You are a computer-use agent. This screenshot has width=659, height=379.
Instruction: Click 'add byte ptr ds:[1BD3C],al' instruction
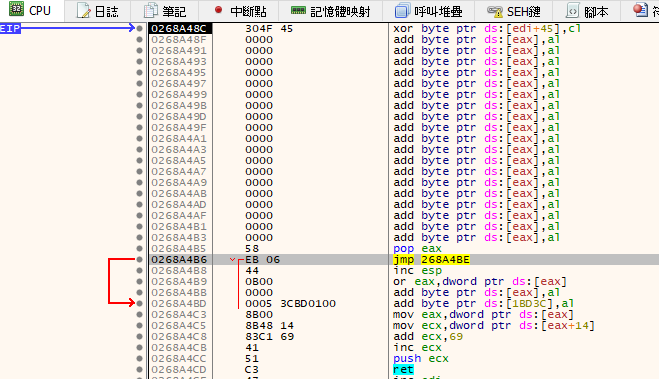tap(483, 303)
